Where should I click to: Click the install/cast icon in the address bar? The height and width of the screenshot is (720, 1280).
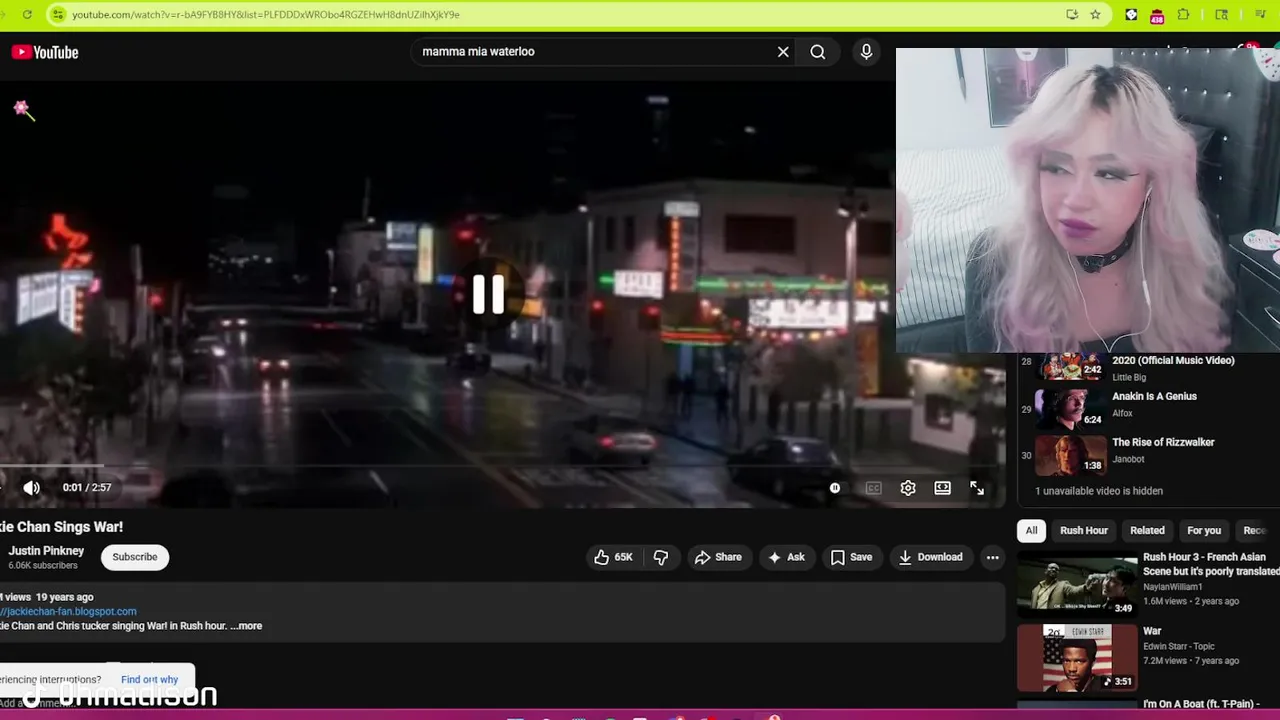coord(1072,14)
